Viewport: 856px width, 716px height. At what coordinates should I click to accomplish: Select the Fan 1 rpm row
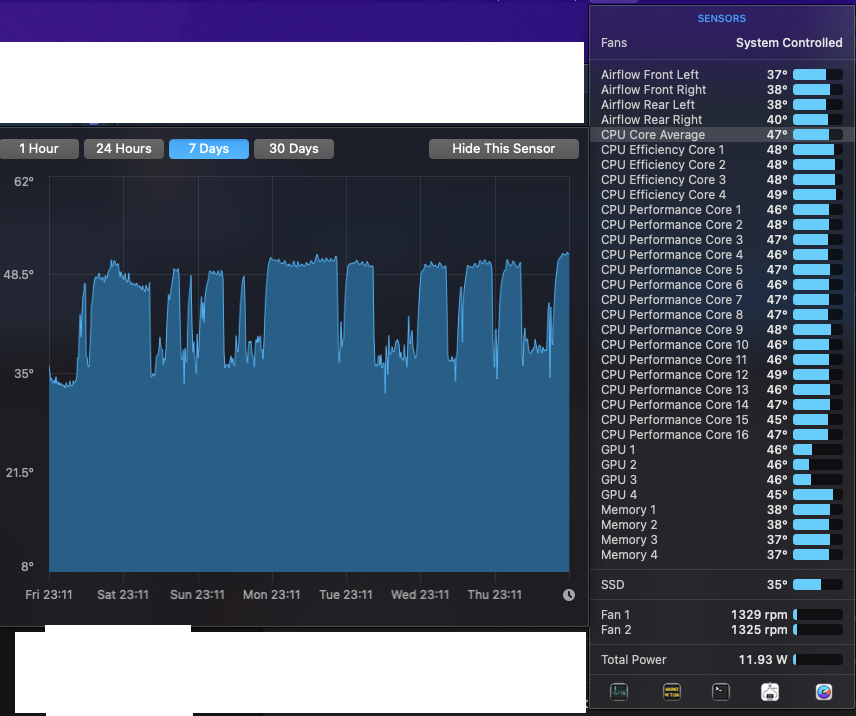tap(722, 615)
